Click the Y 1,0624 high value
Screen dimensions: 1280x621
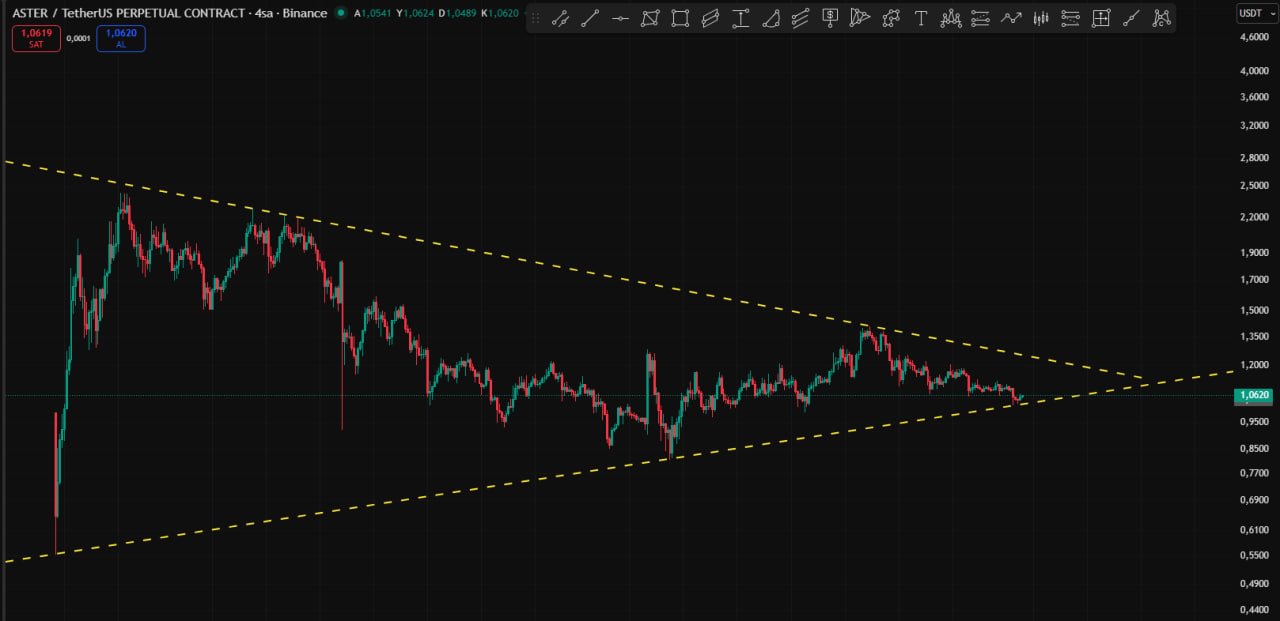pos(416,13)
